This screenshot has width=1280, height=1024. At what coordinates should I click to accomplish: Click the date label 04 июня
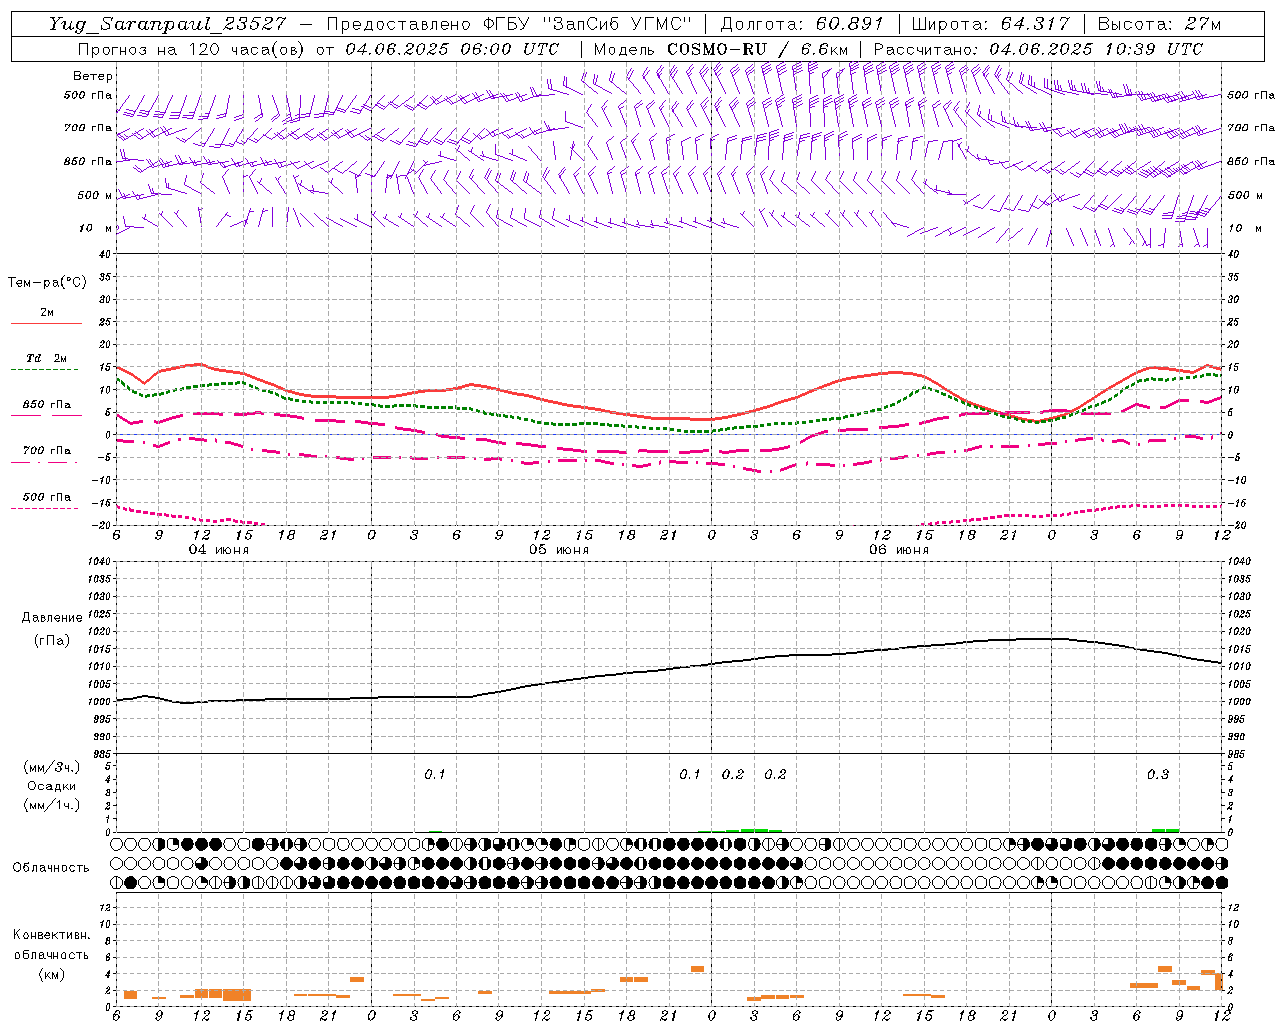point(219,550)
